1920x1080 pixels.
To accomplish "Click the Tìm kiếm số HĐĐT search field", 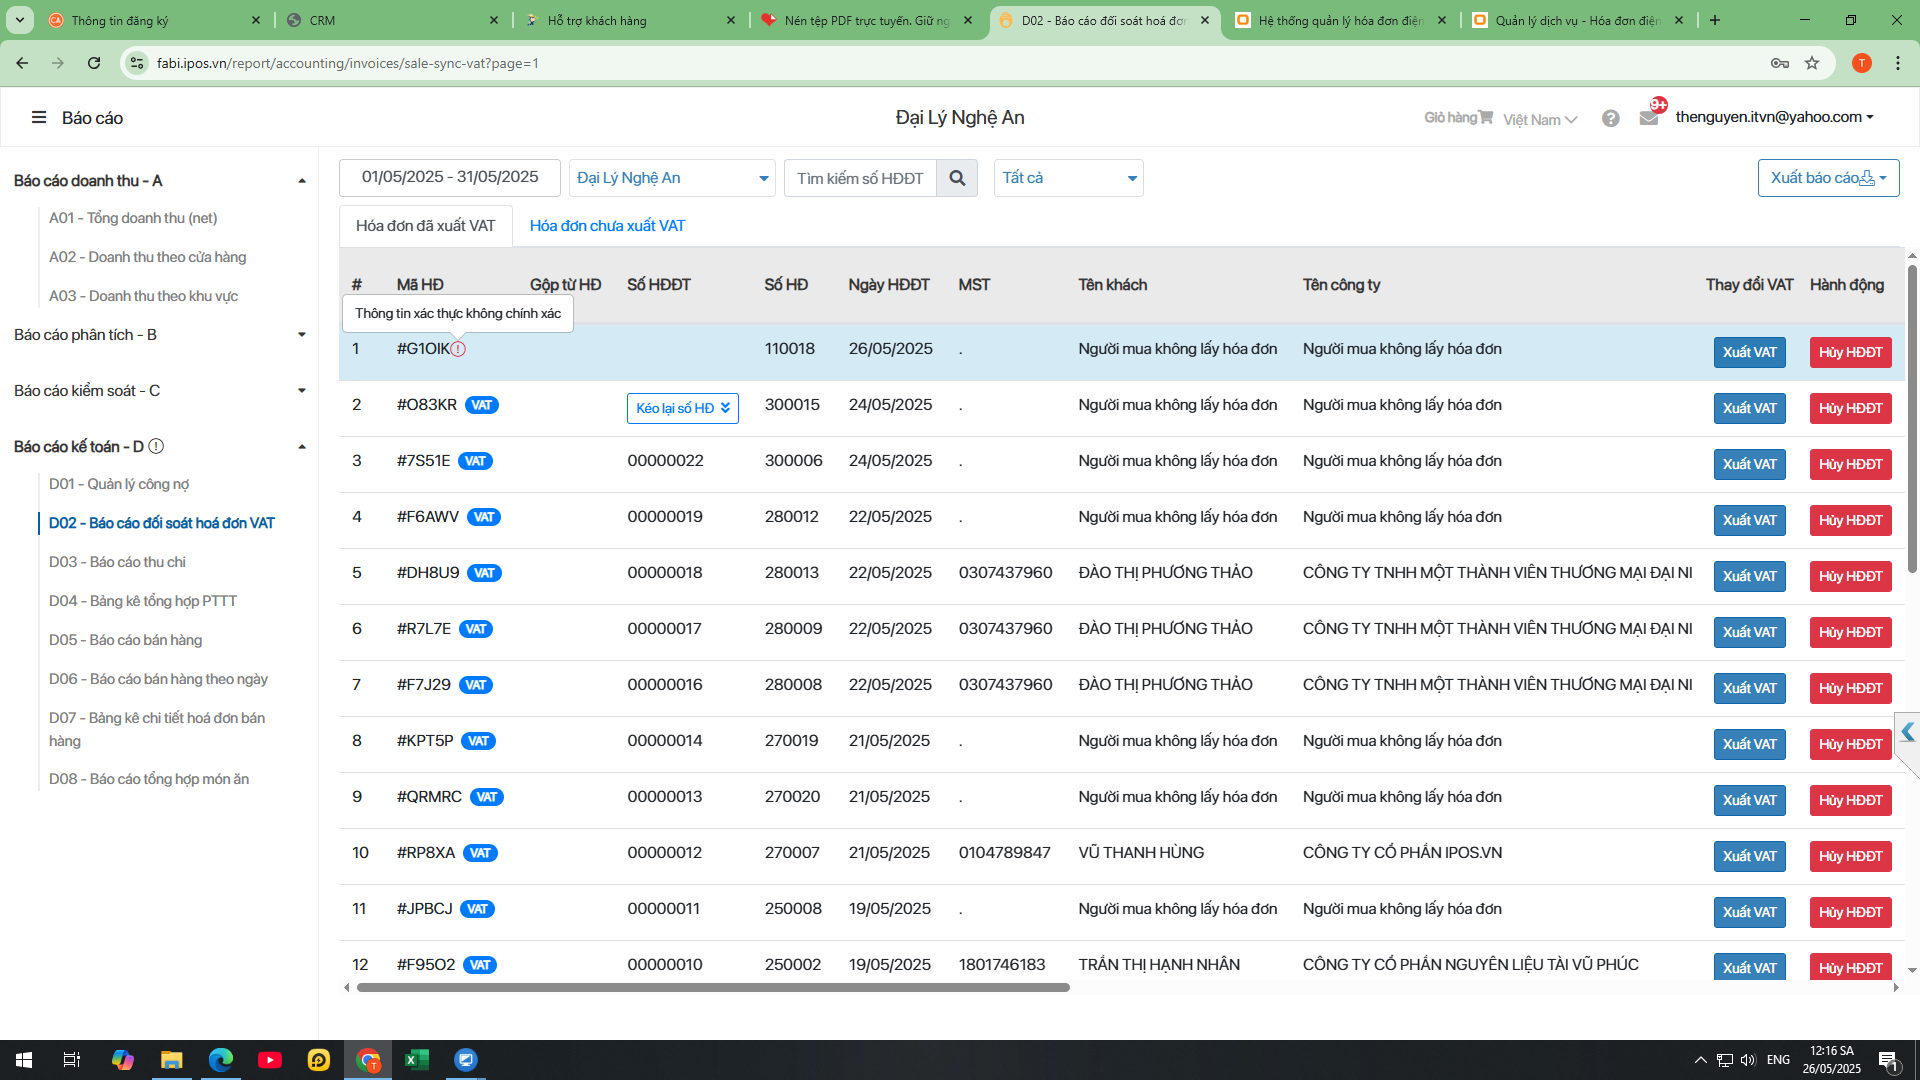I will (x=860, y=178).
